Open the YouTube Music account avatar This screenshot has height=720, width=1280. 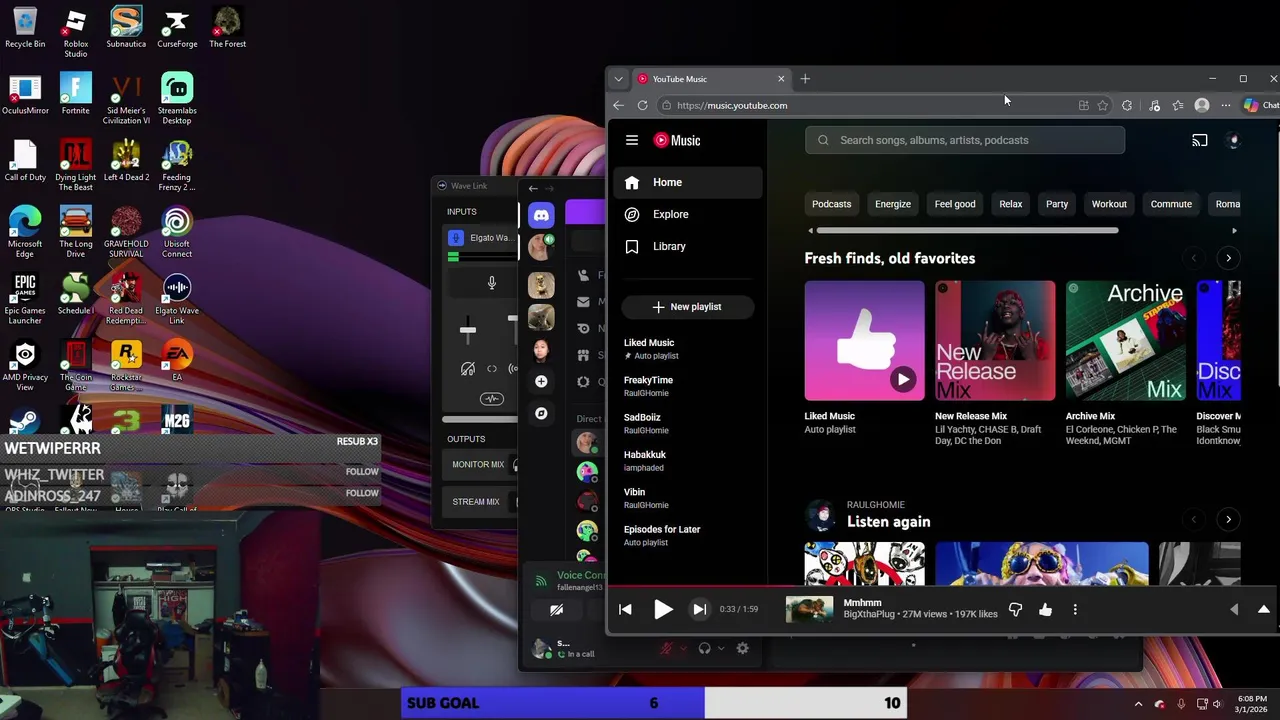tap(1233, 140)
